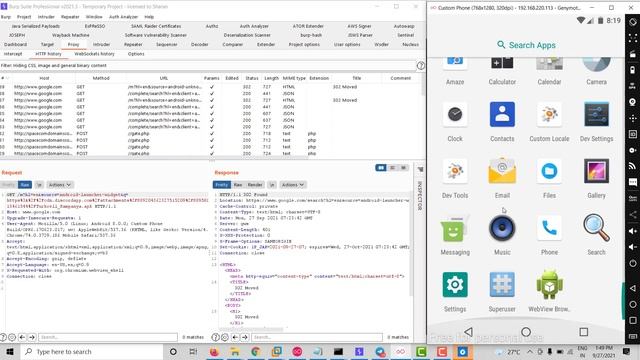Toggle \n newline display in Request panel
Image resolution: width=640 pixels, height=360 pixels.
(39, 185)
